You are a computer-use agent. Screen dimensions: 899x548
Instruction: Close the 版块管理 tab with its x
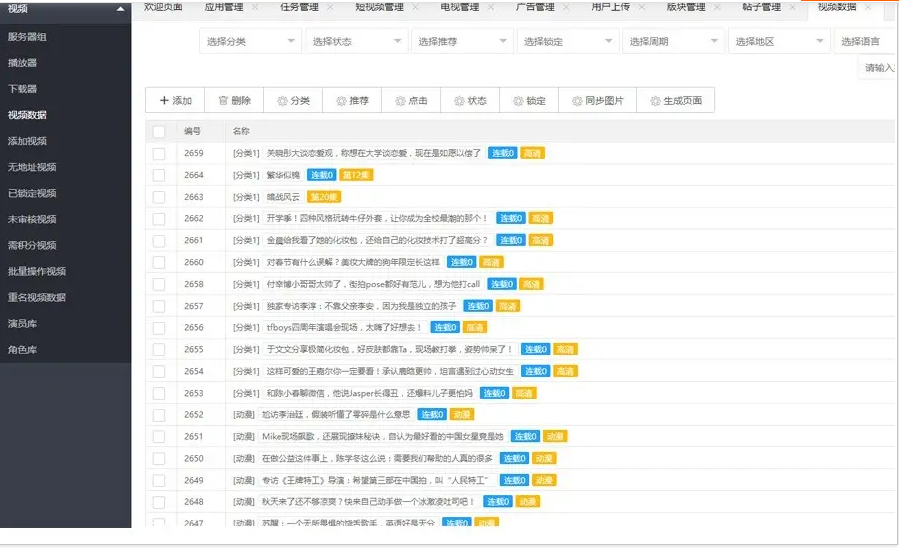pos(717,7)
